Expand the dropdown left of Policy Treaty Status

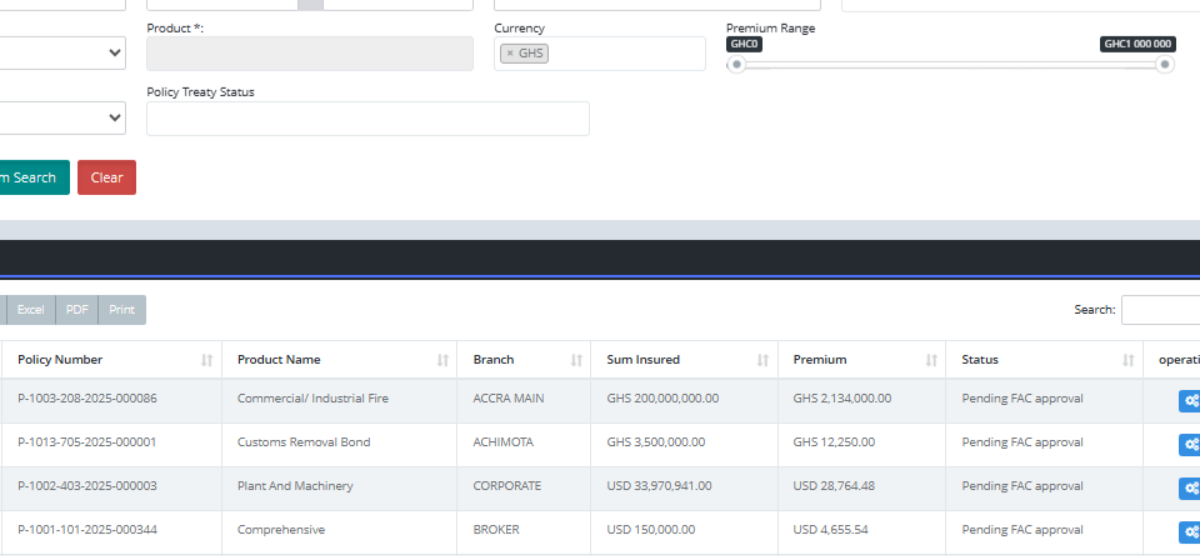point(62,118)
